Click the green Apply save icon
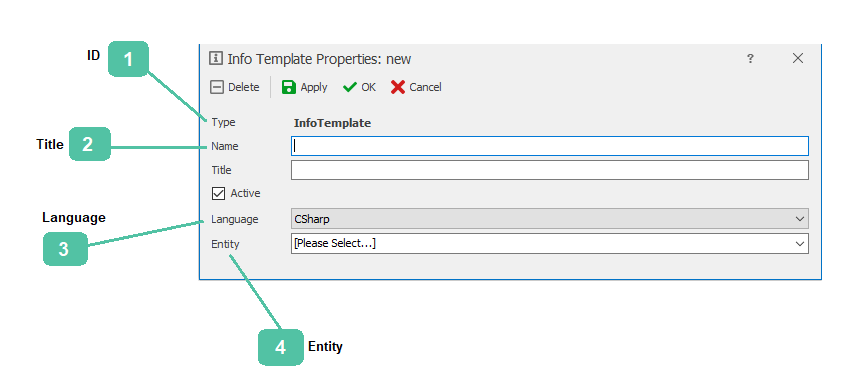Image resolution: width=857 pixels, height=385 pixels. point(289,87)
